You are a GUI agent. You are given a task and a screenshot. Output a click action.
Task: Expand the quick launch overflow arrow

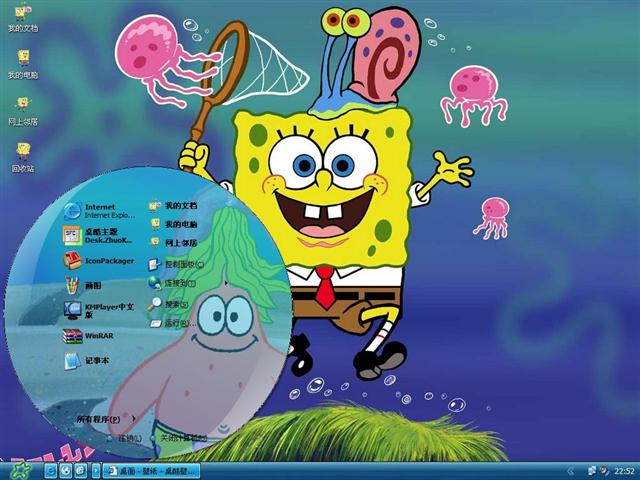pos(96,471)
